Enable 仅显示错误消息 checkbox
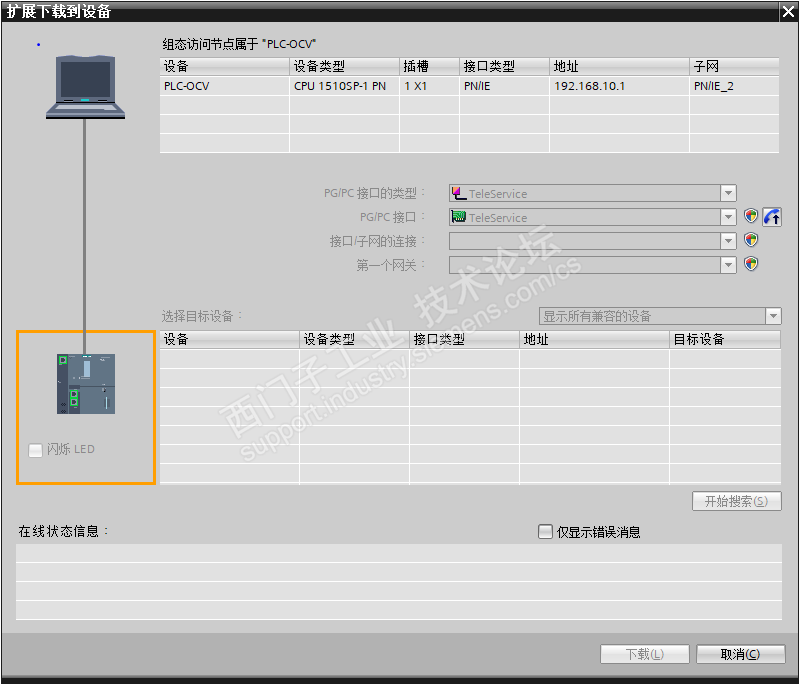Viewport: 800px width, 685px height. pyautogui.click(x=545, y=531)
